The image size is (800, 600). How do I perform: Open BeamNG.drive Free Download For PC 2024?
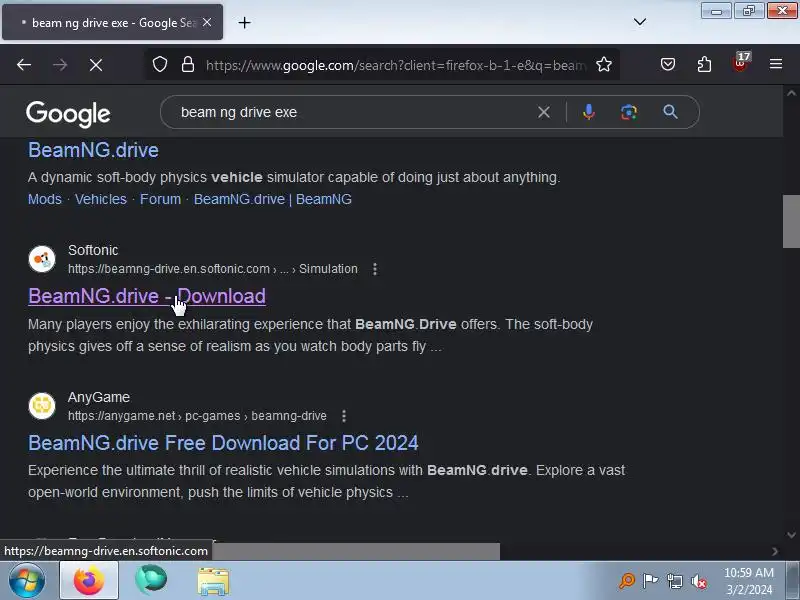(223, 443)
